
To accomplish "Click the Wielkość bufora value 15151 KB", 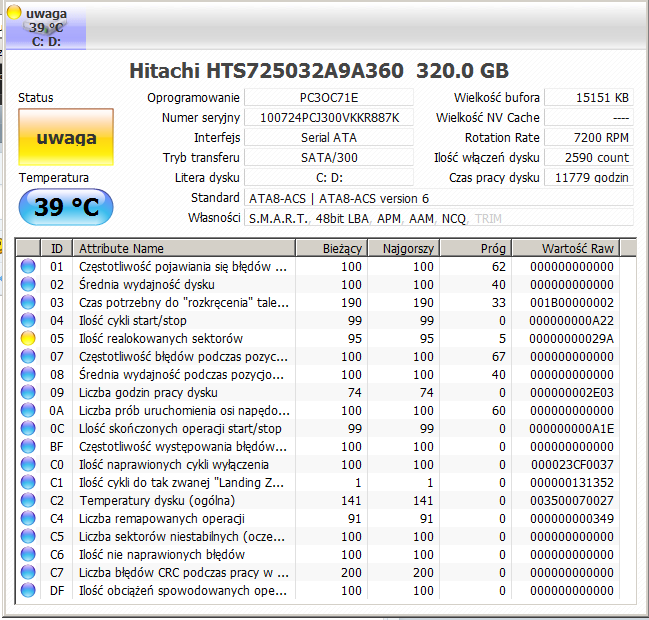I will (589, 98).
